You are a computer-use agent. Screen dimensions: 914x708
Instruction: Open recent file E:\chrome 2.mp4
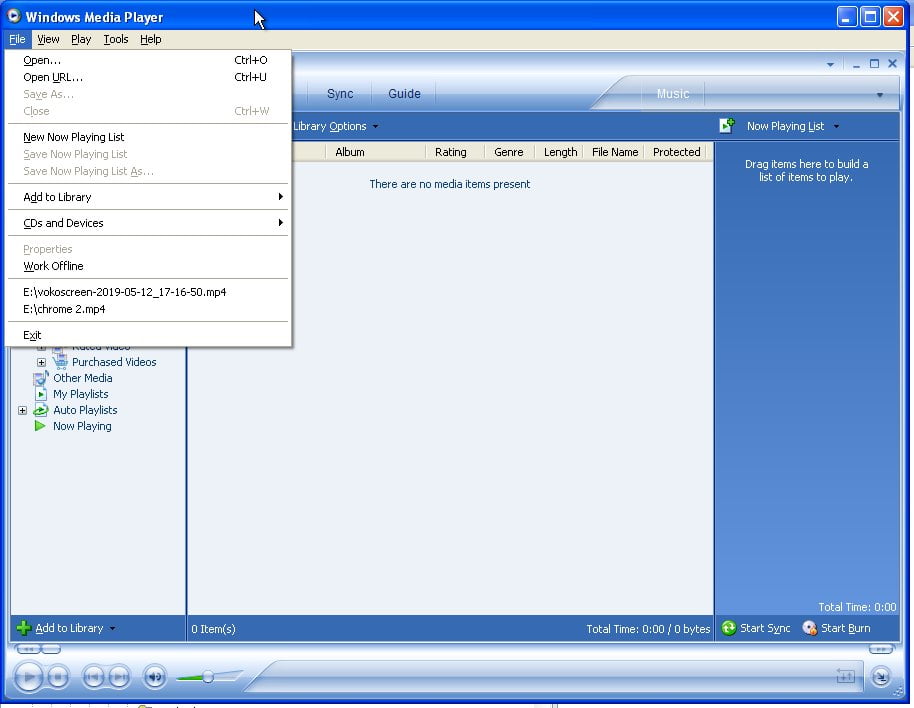pos(148,309)
